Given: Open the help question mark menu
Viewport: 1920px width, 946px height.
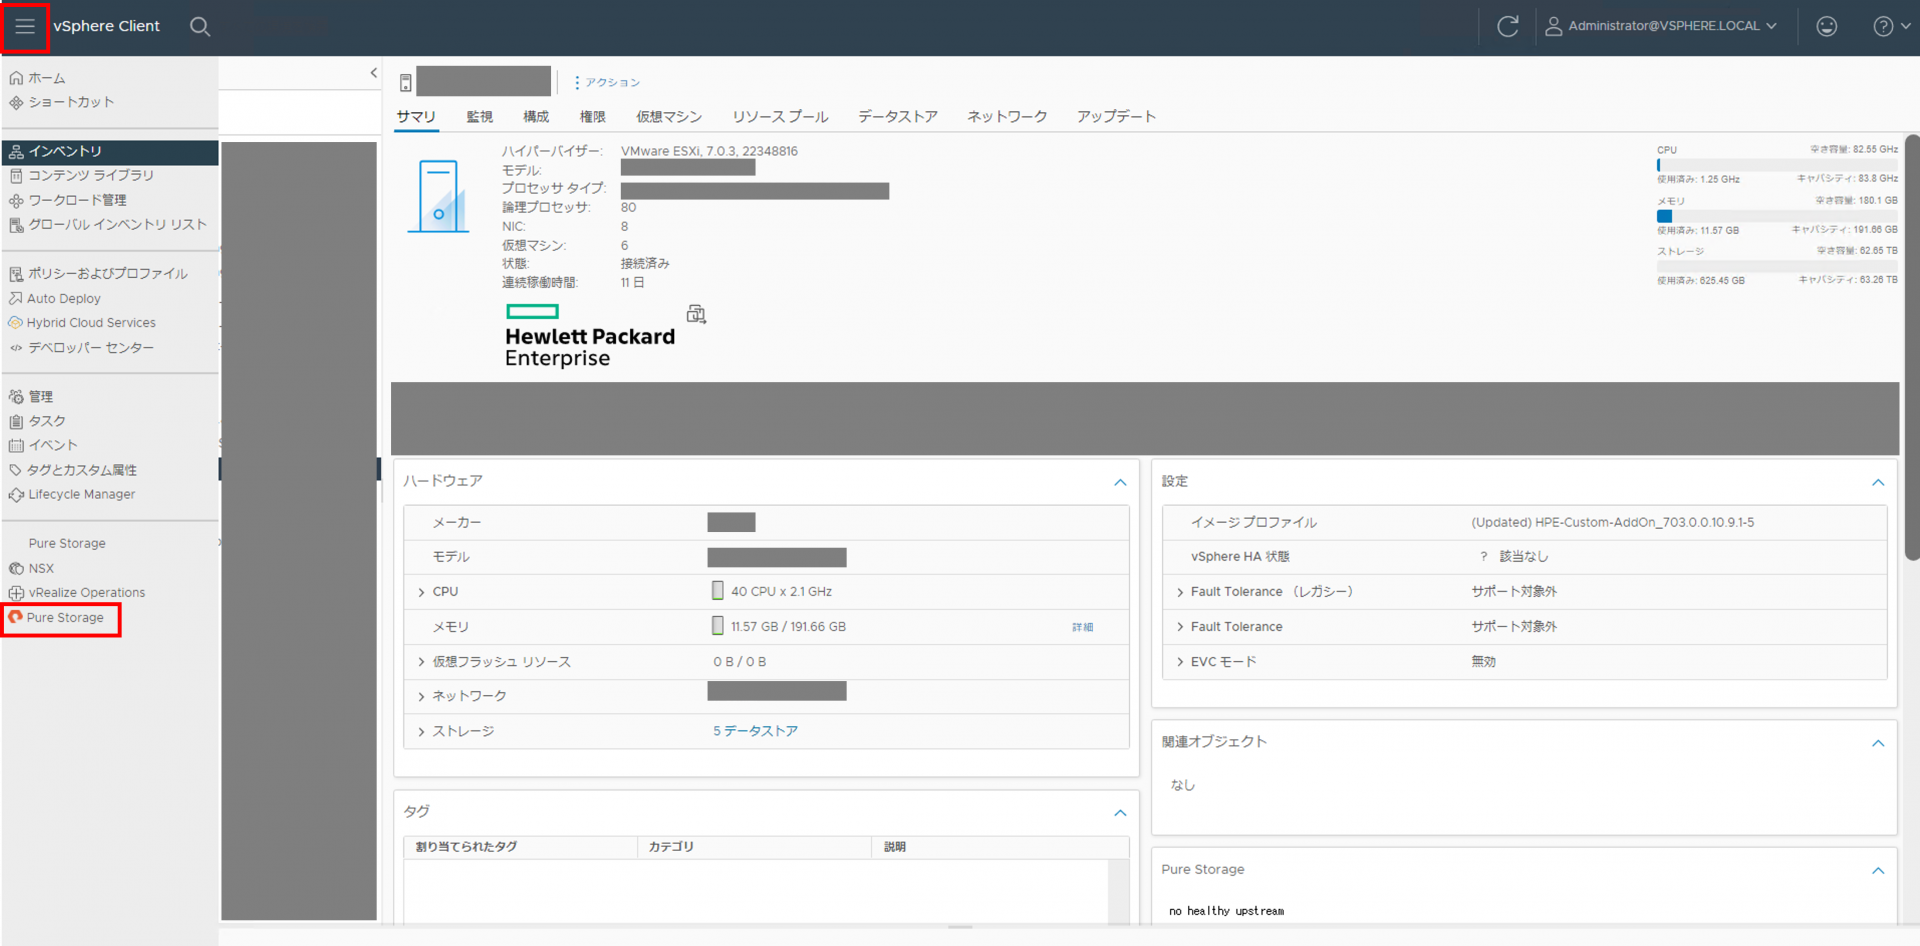Looking at the screenshot, I should 1889,27.
